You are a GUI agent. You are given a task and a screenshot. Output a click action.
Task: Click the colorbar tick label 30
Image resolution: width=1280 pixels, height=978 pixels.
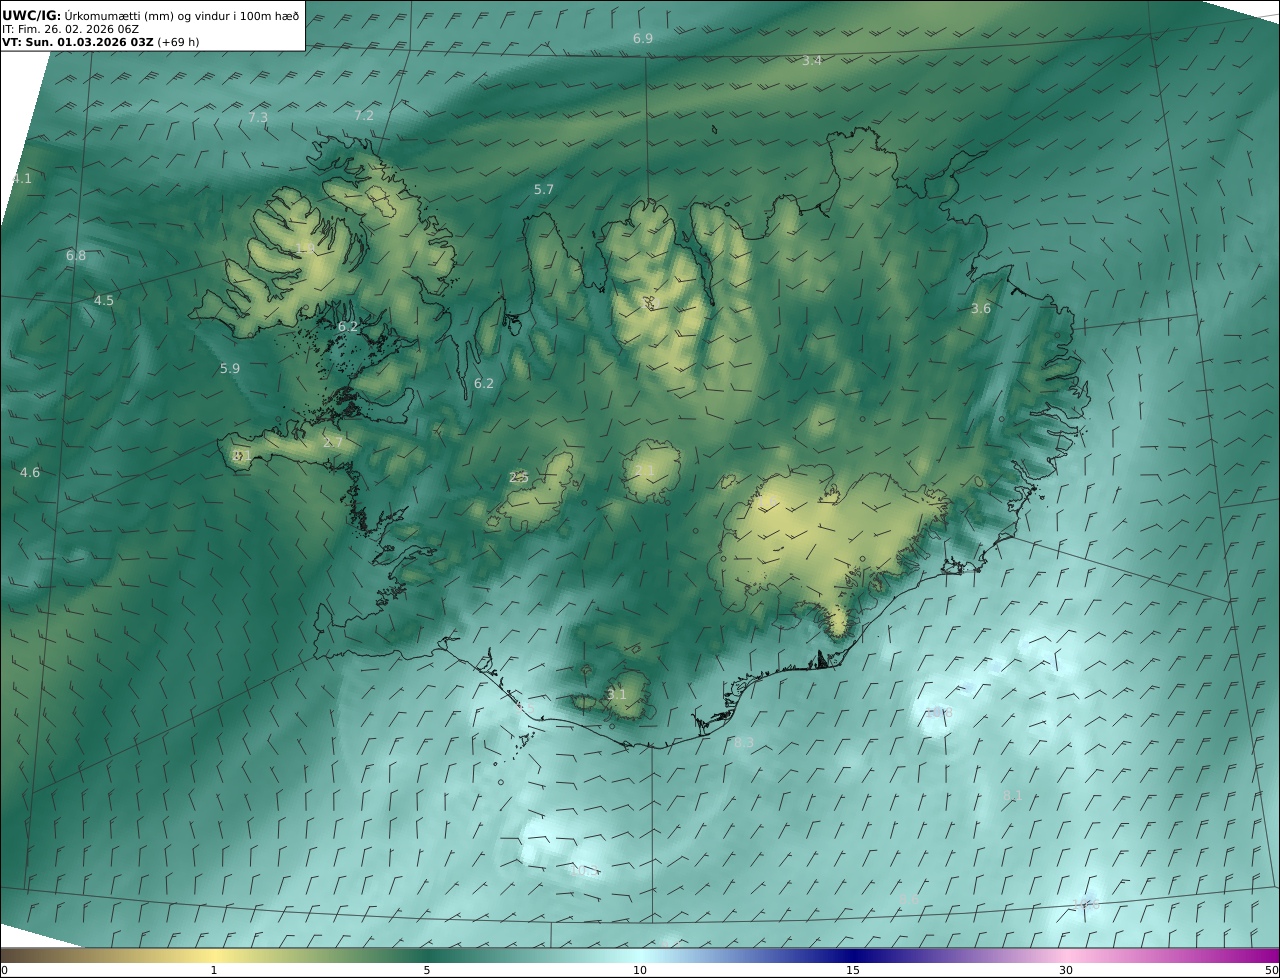(1066, 970)
